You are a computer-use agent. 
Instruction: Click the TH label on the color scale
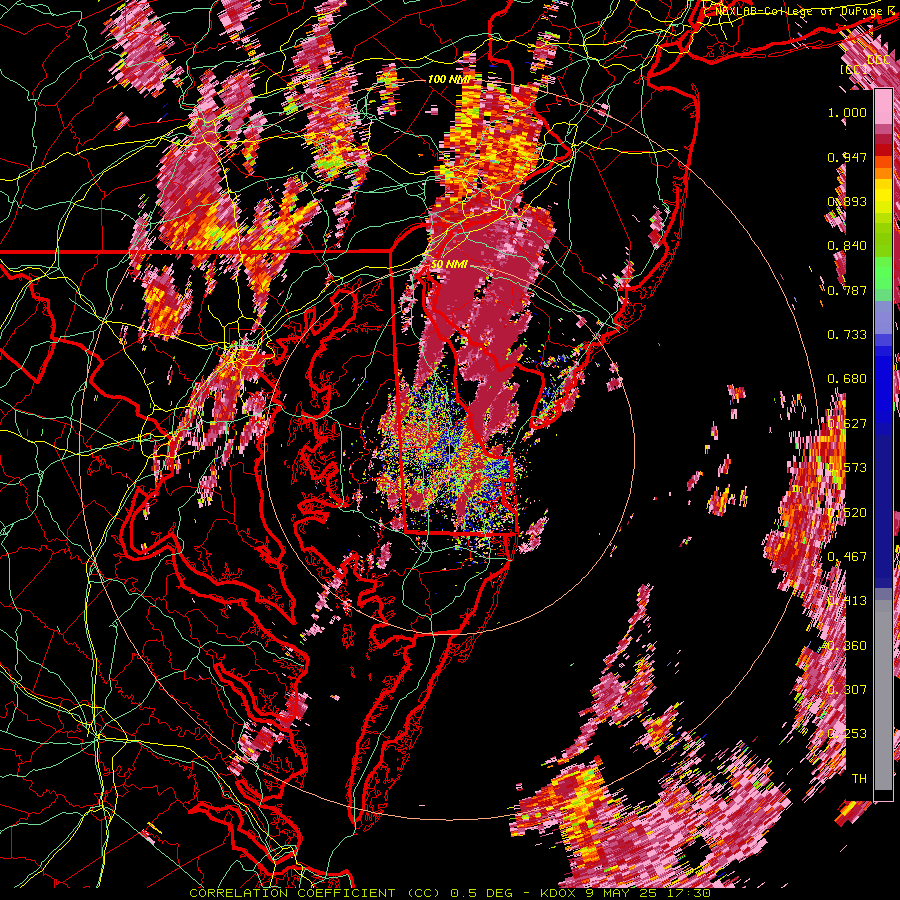tap(859, 778)
